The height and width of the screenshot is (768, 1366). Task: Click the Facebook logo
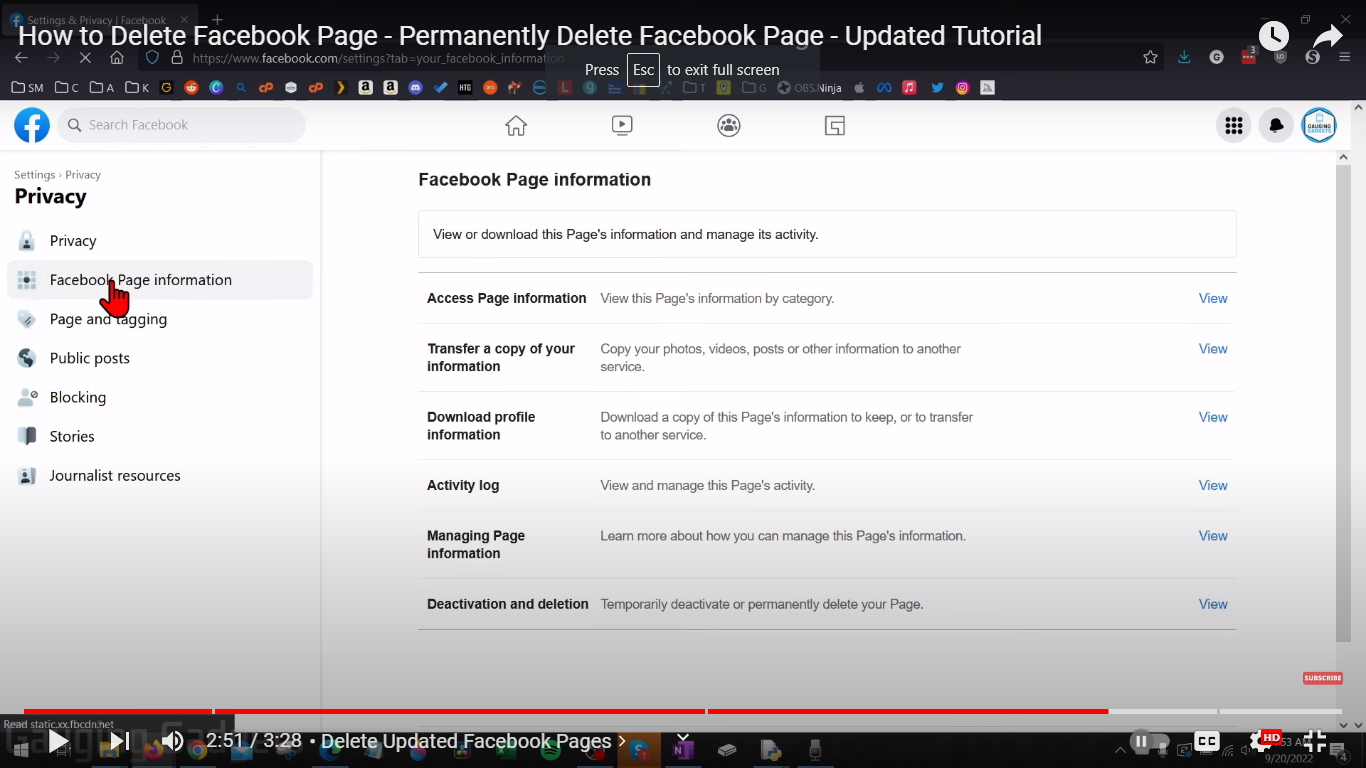[31, 124]
